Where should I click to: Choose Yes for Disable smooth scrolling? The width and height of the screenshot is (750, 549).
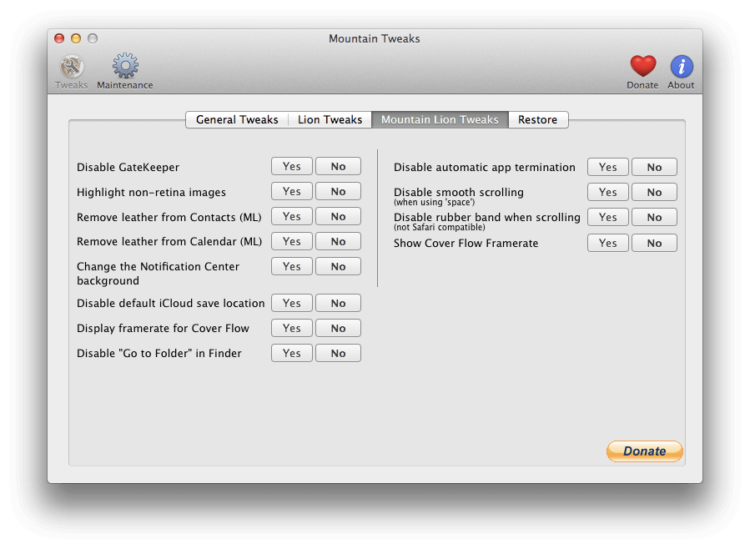coord(608,192)
